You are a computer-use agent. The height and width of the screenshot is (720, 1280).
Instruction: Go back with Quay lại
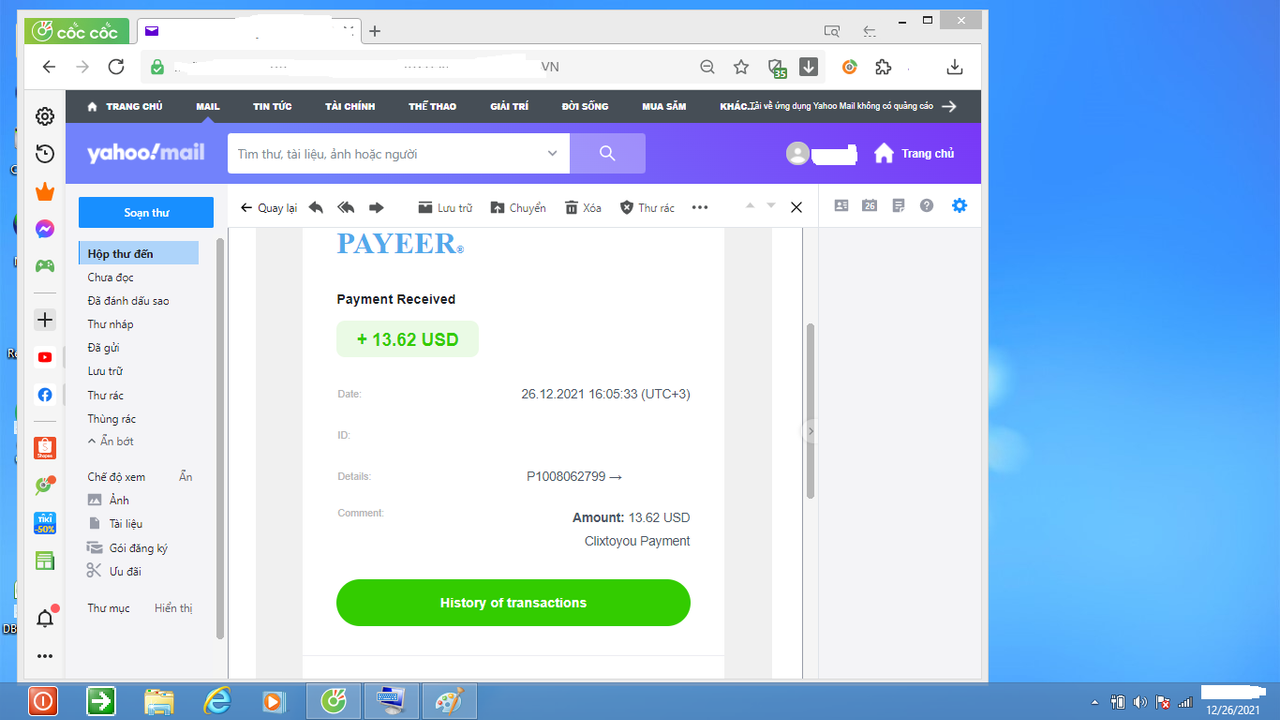pyautogui.click(x=269, y=208)
